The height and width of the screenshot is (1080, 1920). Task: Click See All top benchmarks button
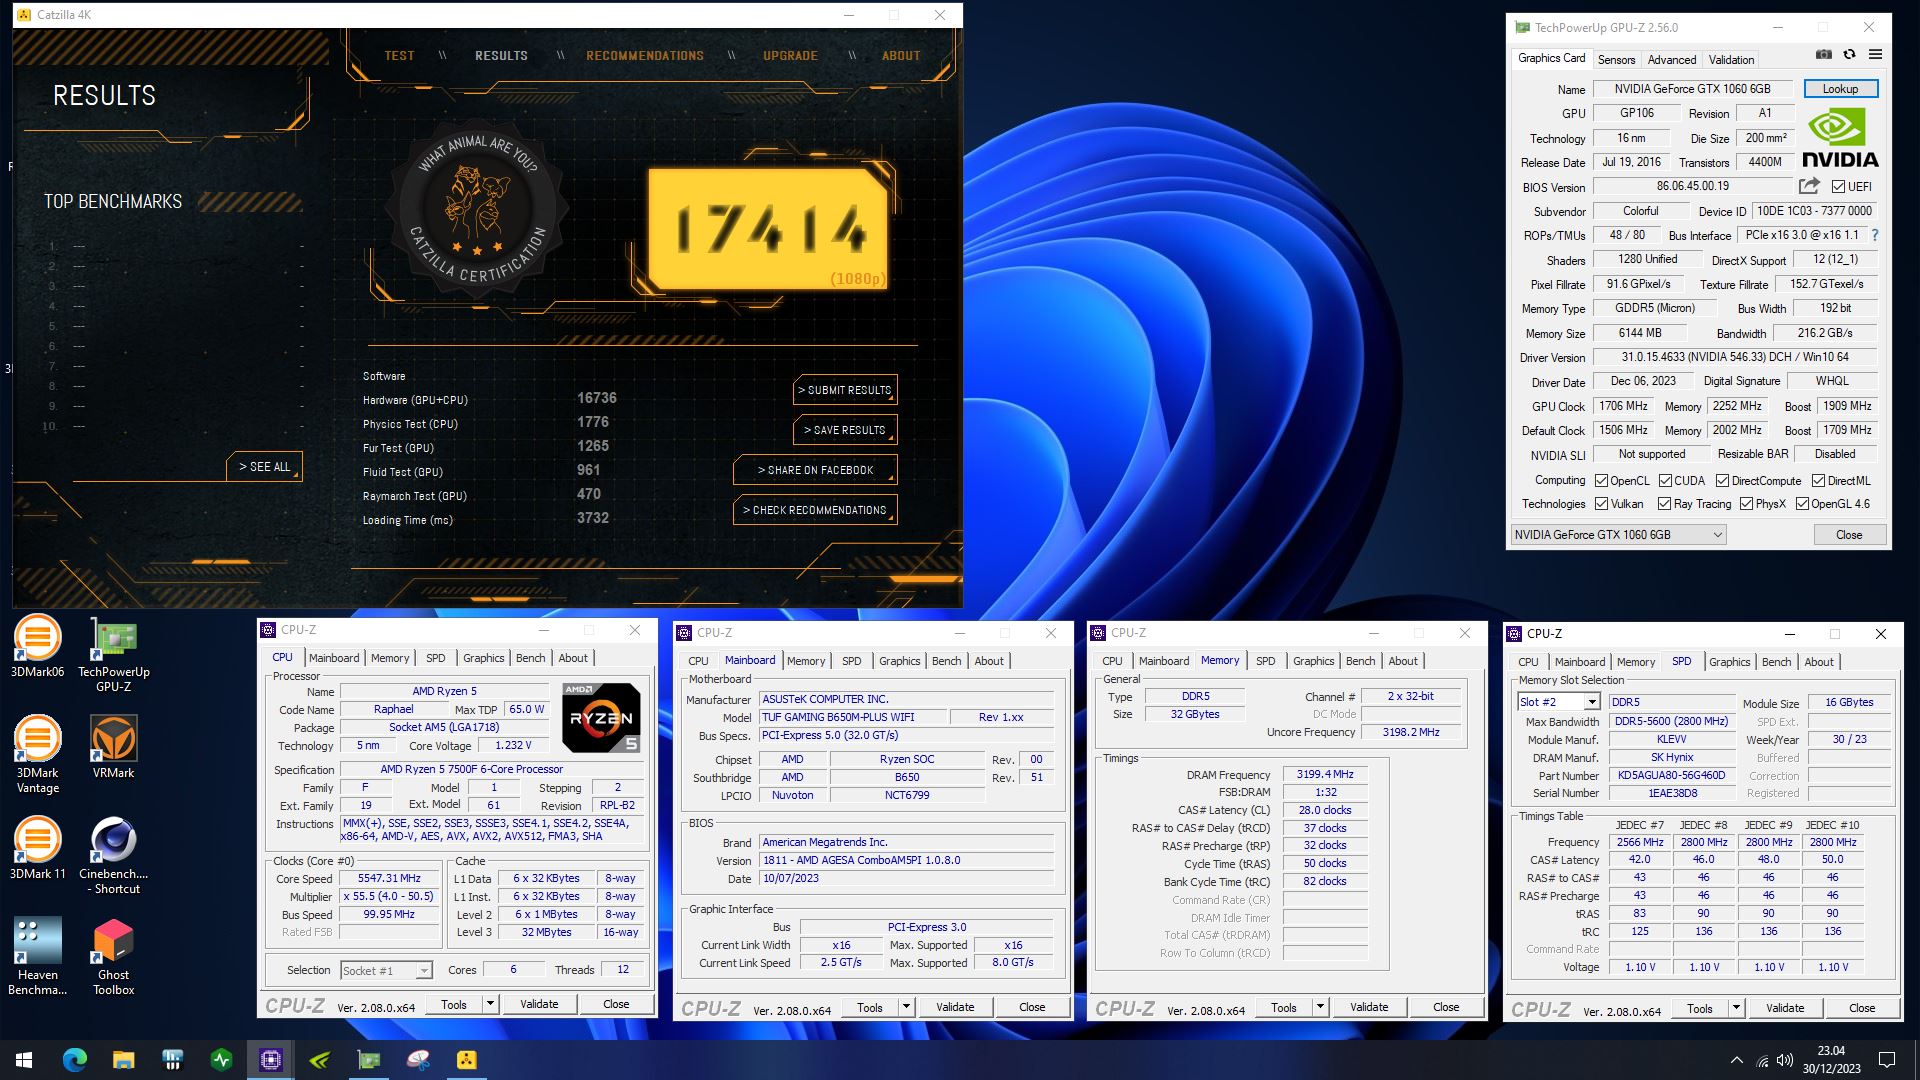[x=265, y=467]
